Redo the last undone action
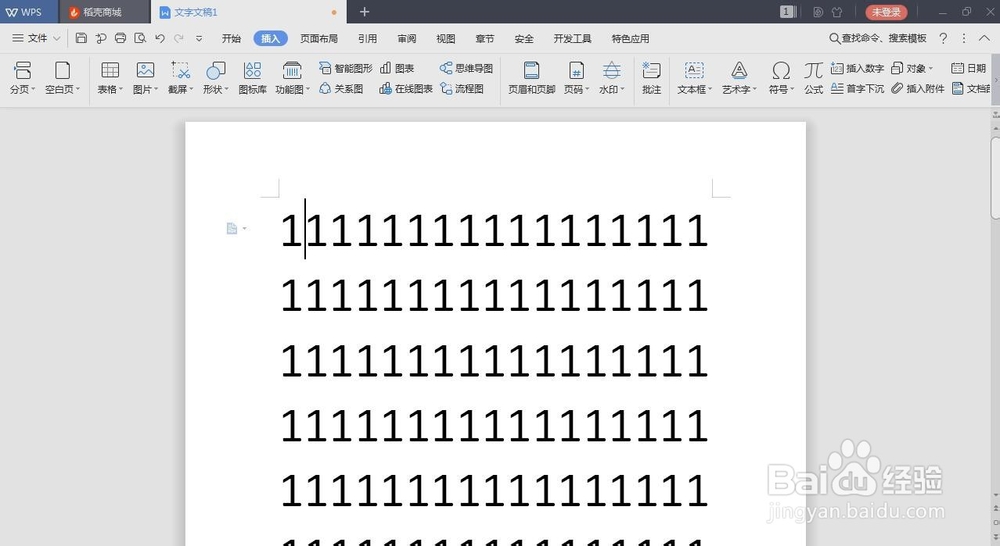Viewport: 1000px width, 546px height. click(x=179, y=38)
